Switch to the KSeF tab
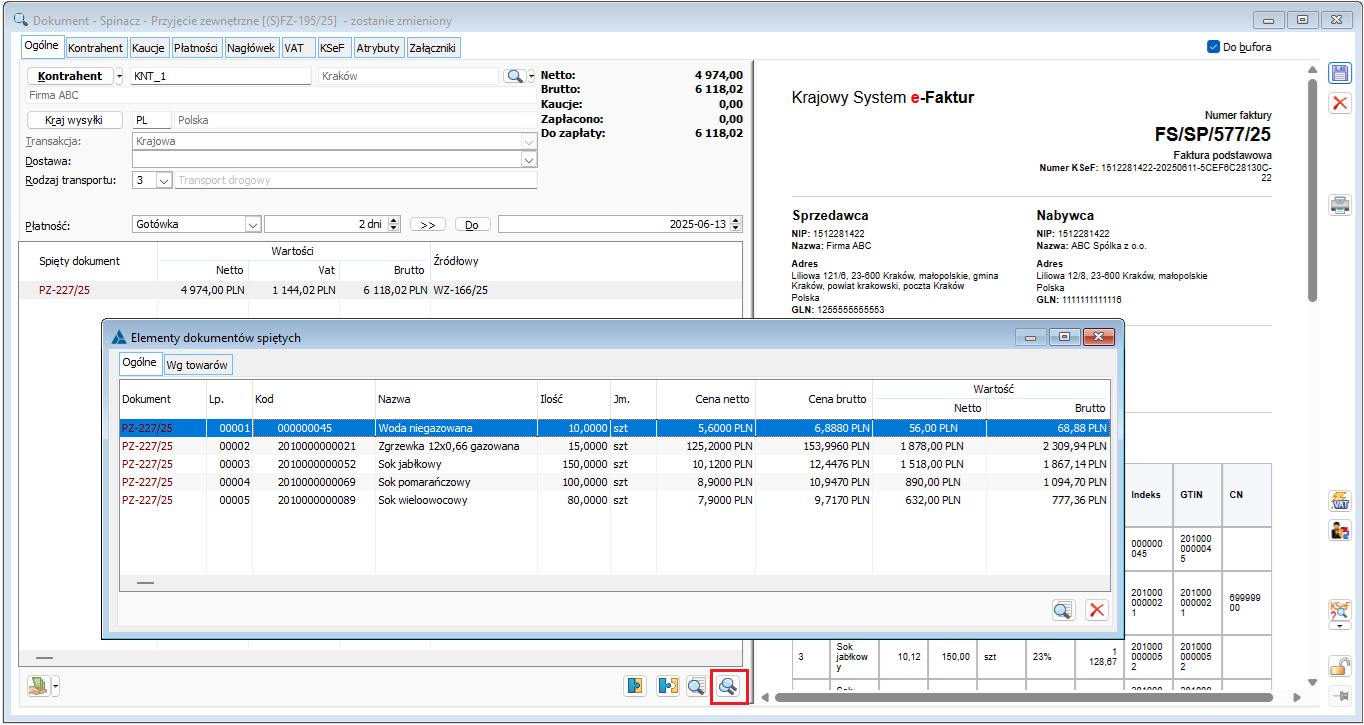The width and height of the screenshot is (1364, 725). (332, 48)
